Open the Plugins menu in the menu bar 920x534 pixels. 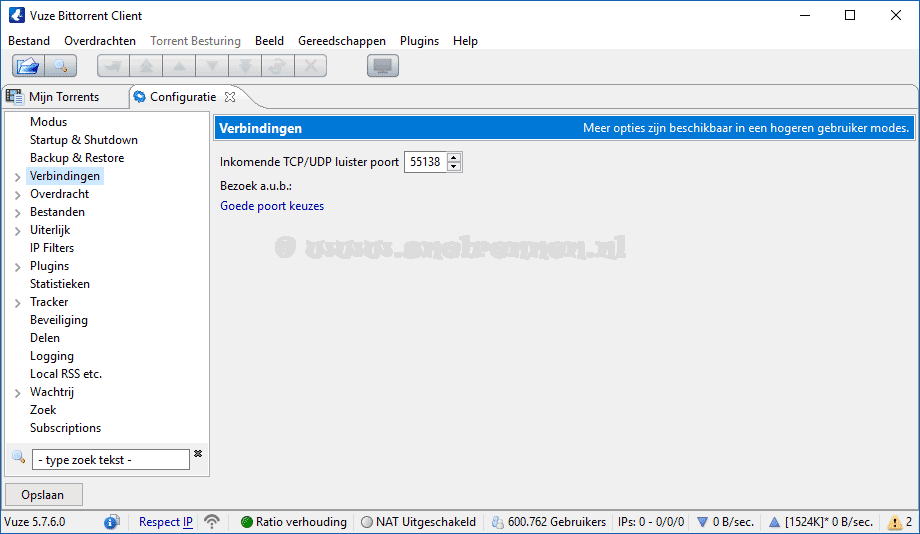419,40
